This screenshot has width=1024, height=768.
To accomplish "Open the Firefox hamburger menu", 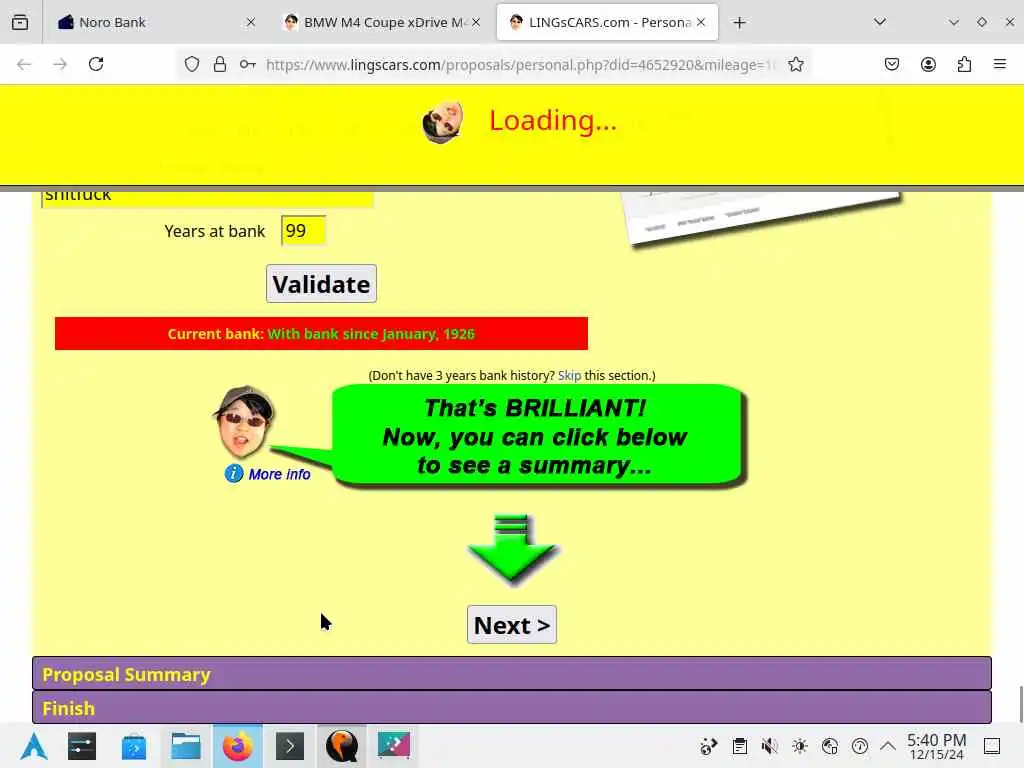I will (x=1000, y=64).
